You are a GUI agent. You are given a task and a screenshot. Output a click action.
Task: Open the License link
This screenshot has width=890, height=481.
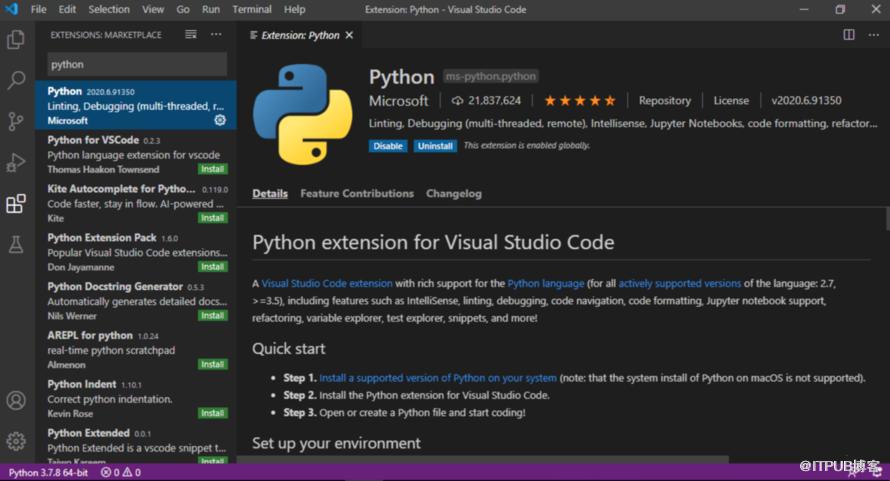(731, 101)
